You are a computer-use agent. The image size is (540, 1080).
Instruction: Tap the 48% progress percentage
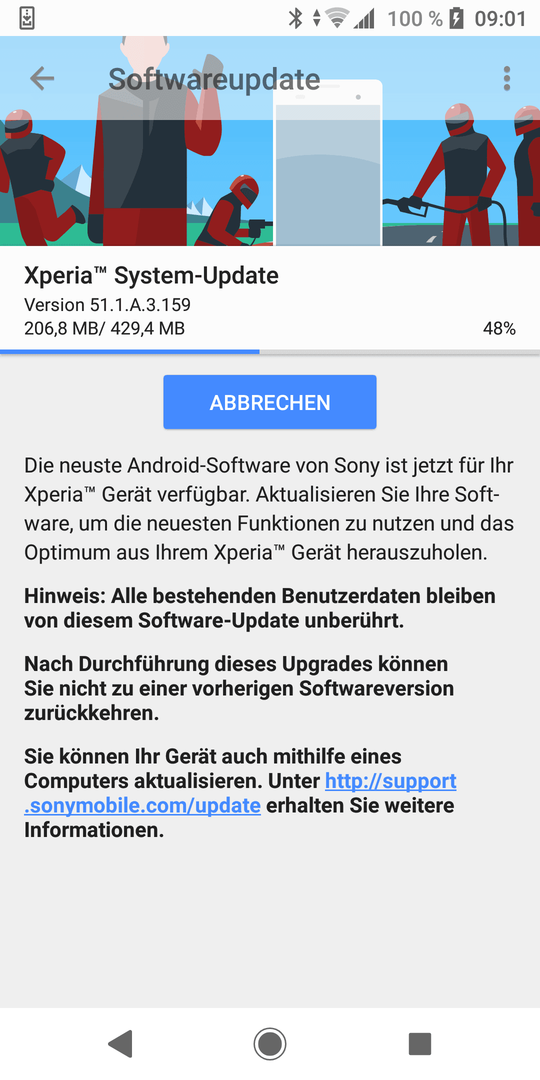coord(499,329)
